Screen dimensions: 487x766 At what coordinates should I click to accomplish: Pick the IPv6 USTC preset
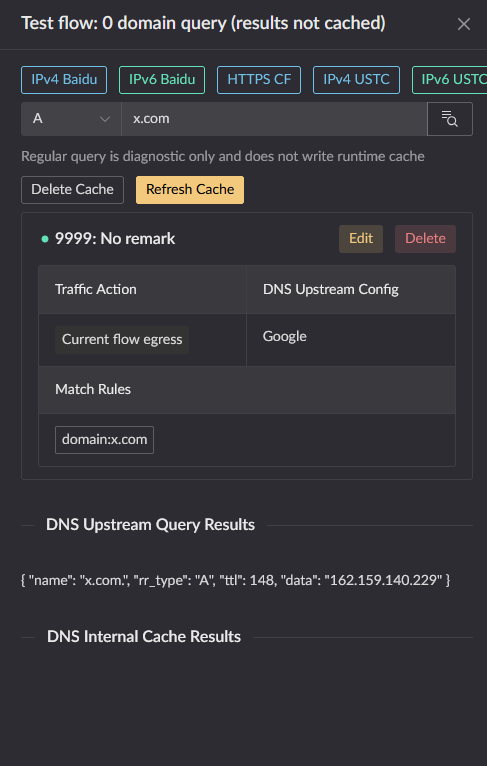click(449, 80)
